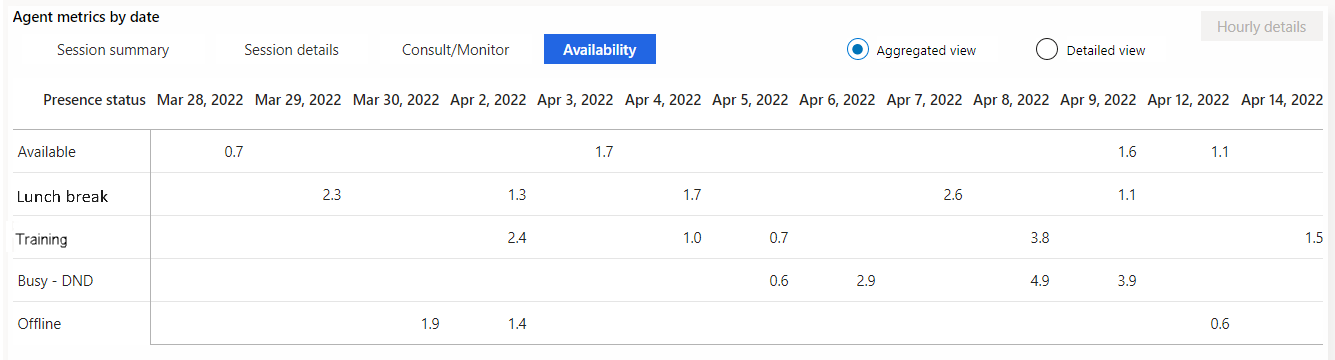Click the Presence status column header
This screenshot has width=1335, height=360.
point(95,100)
